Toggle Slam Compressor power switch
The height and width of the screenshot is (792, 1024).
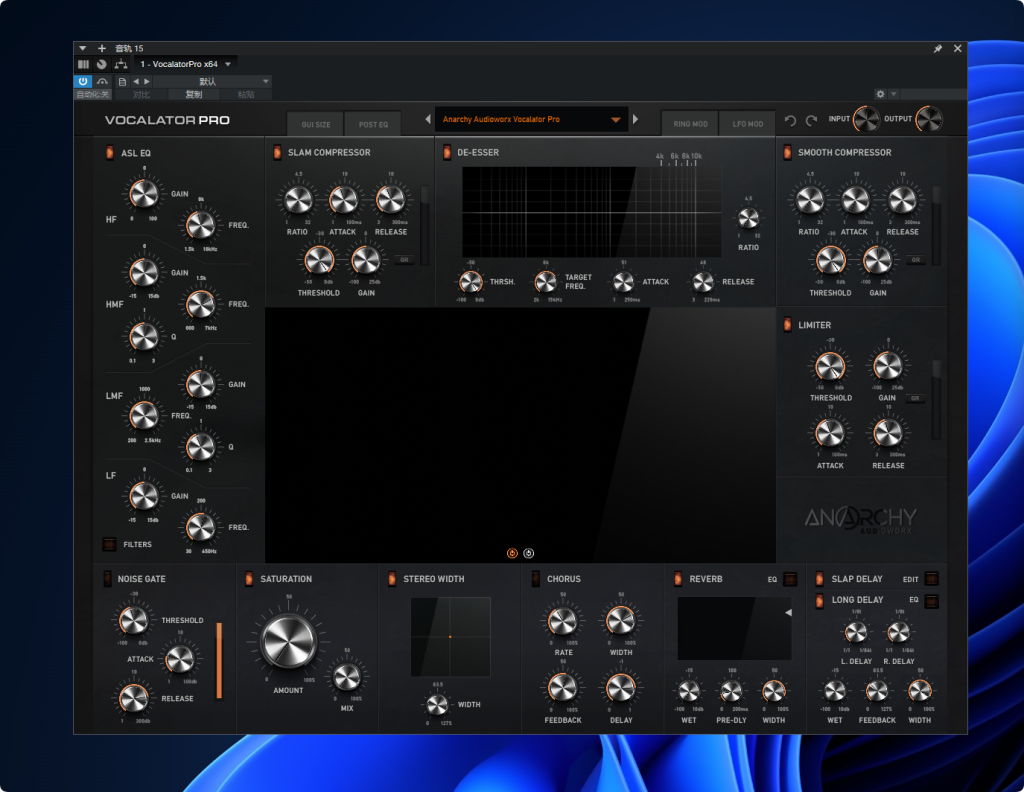coord(277,152)
